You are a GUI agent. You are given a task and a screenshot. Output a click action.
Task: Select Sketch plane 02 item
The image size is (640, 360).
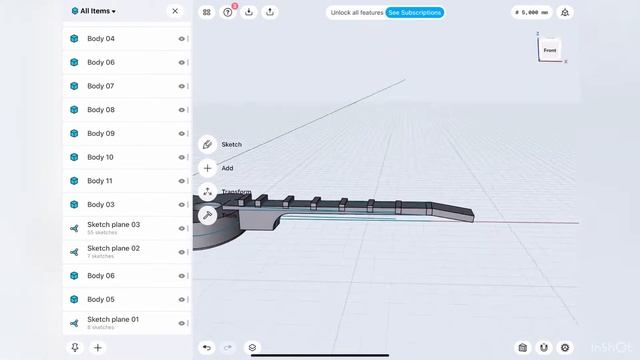coord(127,252)
